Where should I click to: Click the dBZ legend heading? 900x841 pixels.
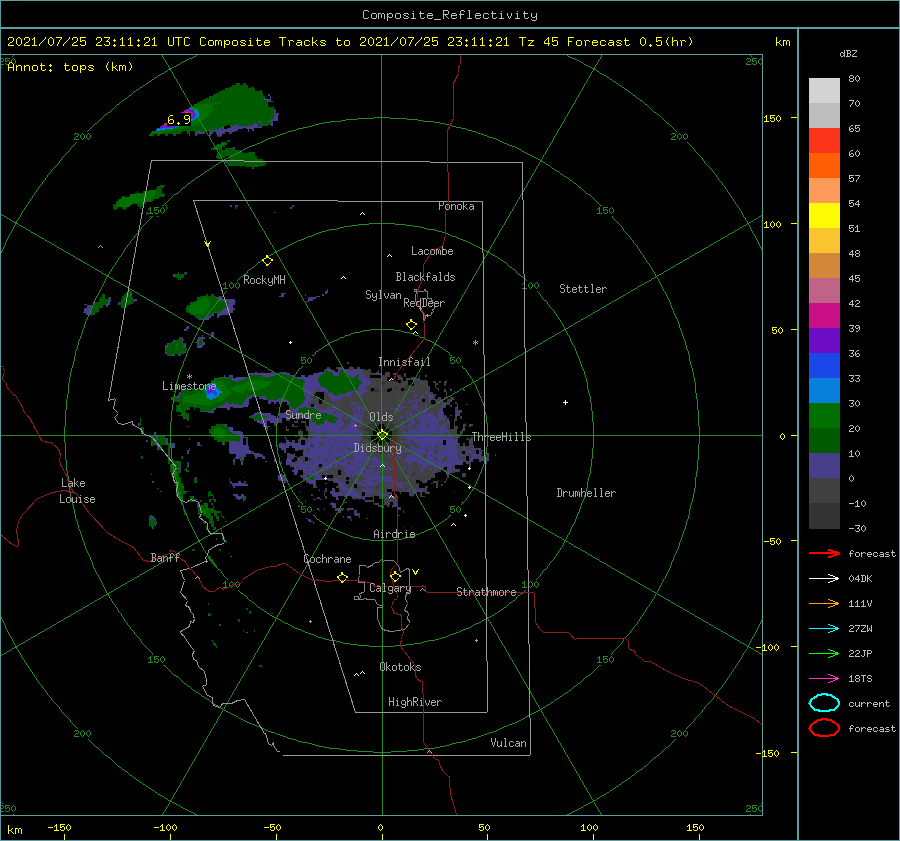[x=848, y=53]
